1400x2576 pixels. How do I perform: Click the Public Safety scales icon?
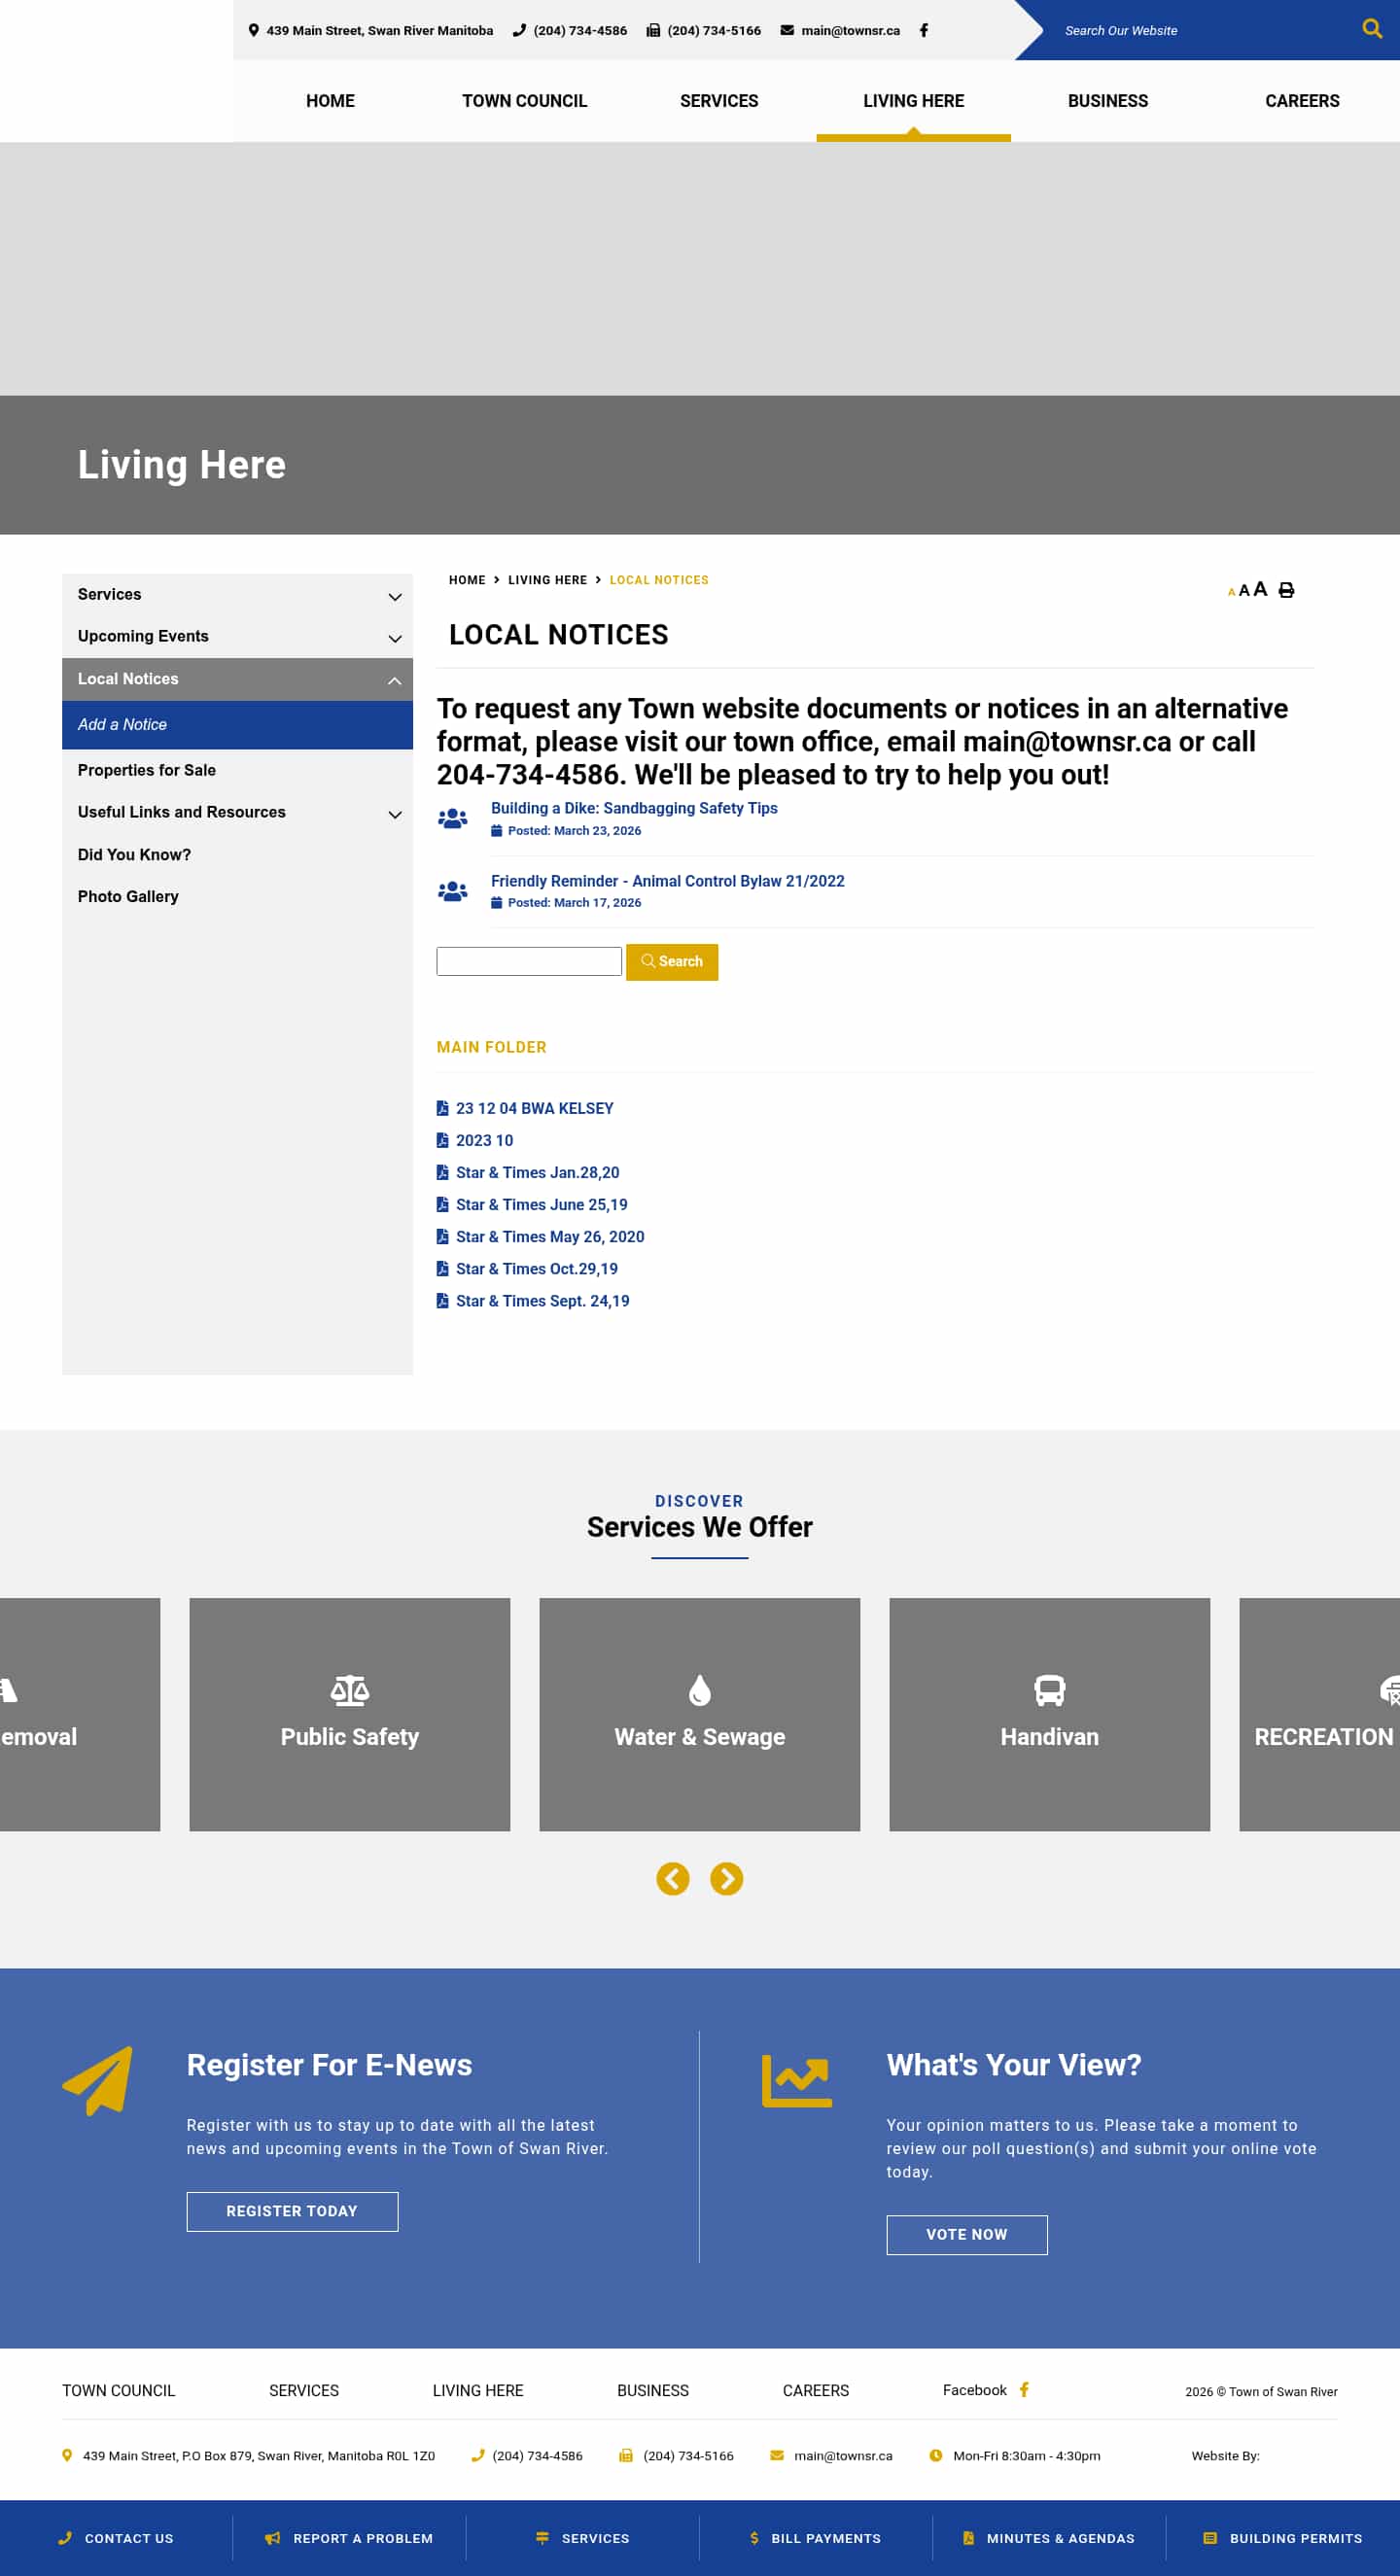tap(350, 1690)
